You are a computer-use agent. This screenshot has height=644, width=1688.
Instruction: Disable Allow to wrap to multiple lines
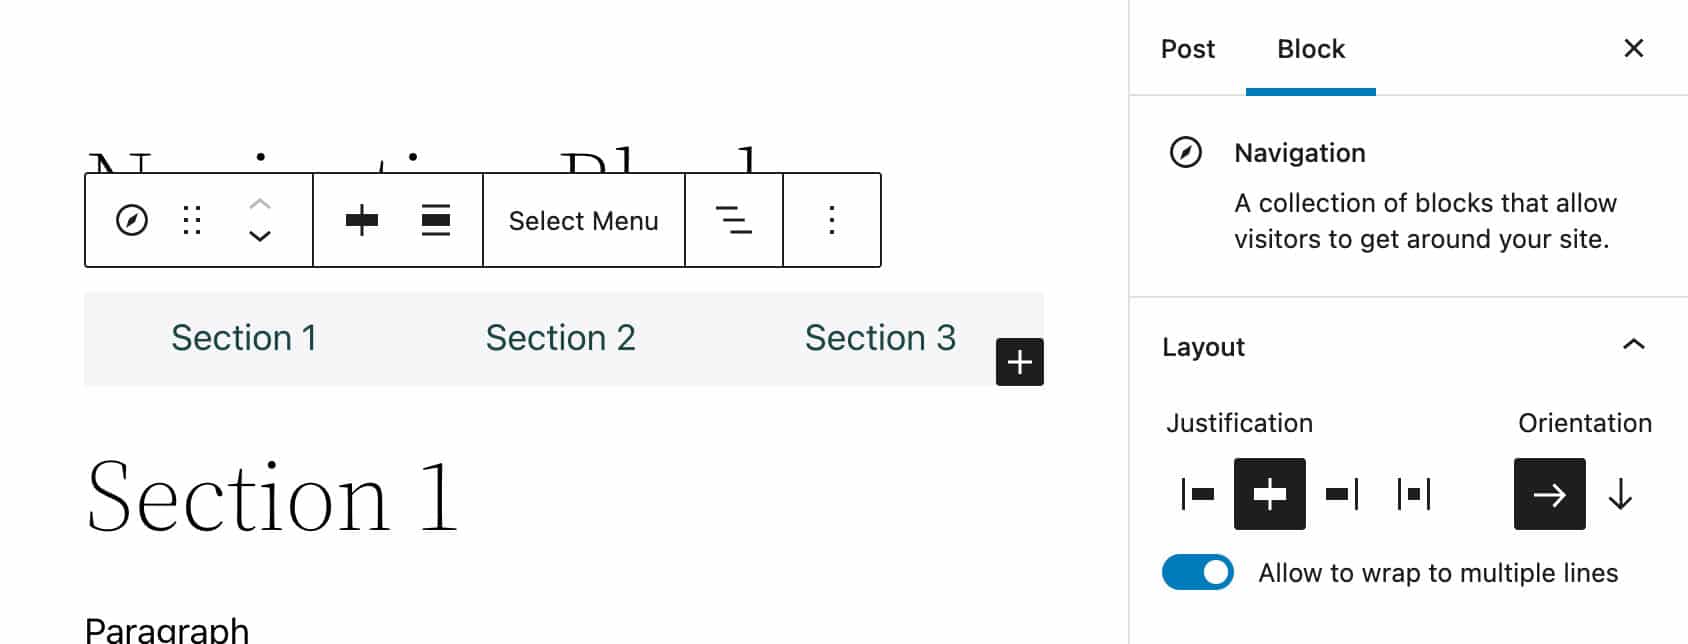pyautogui.click(x=1197, y=572)
